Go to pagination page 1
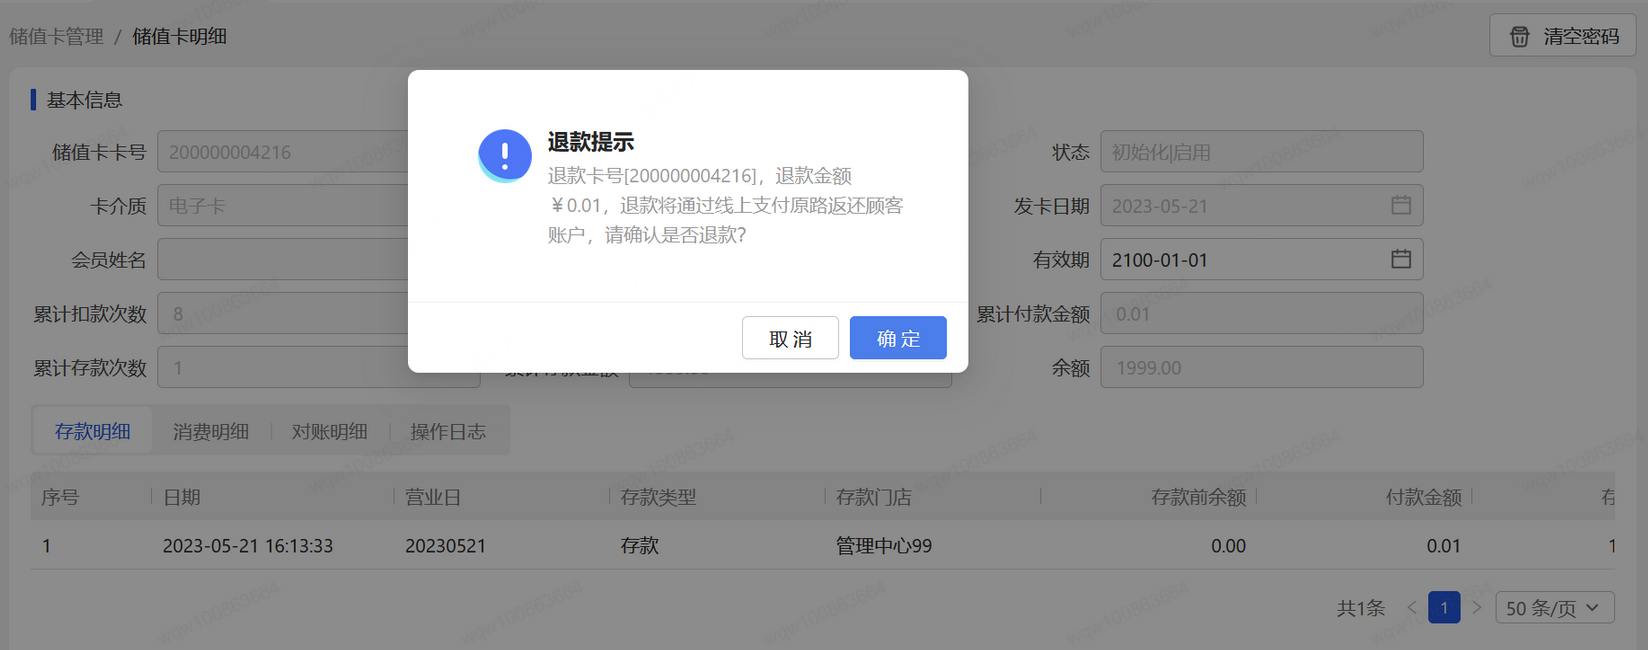 click(1444, 608)
